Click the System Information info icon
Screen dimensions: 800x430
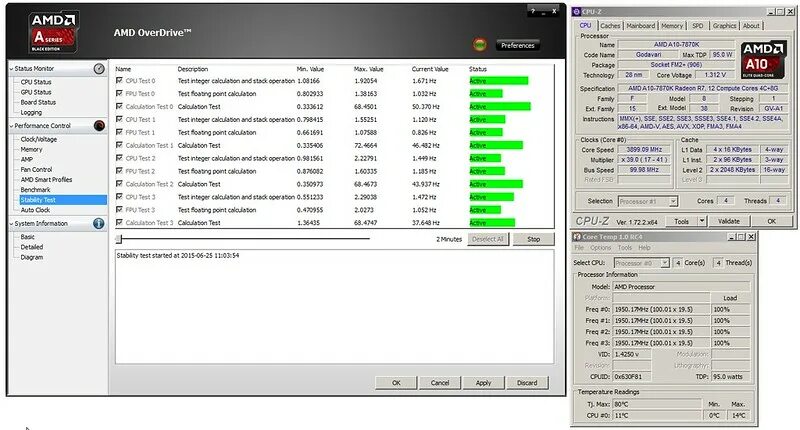99,223
